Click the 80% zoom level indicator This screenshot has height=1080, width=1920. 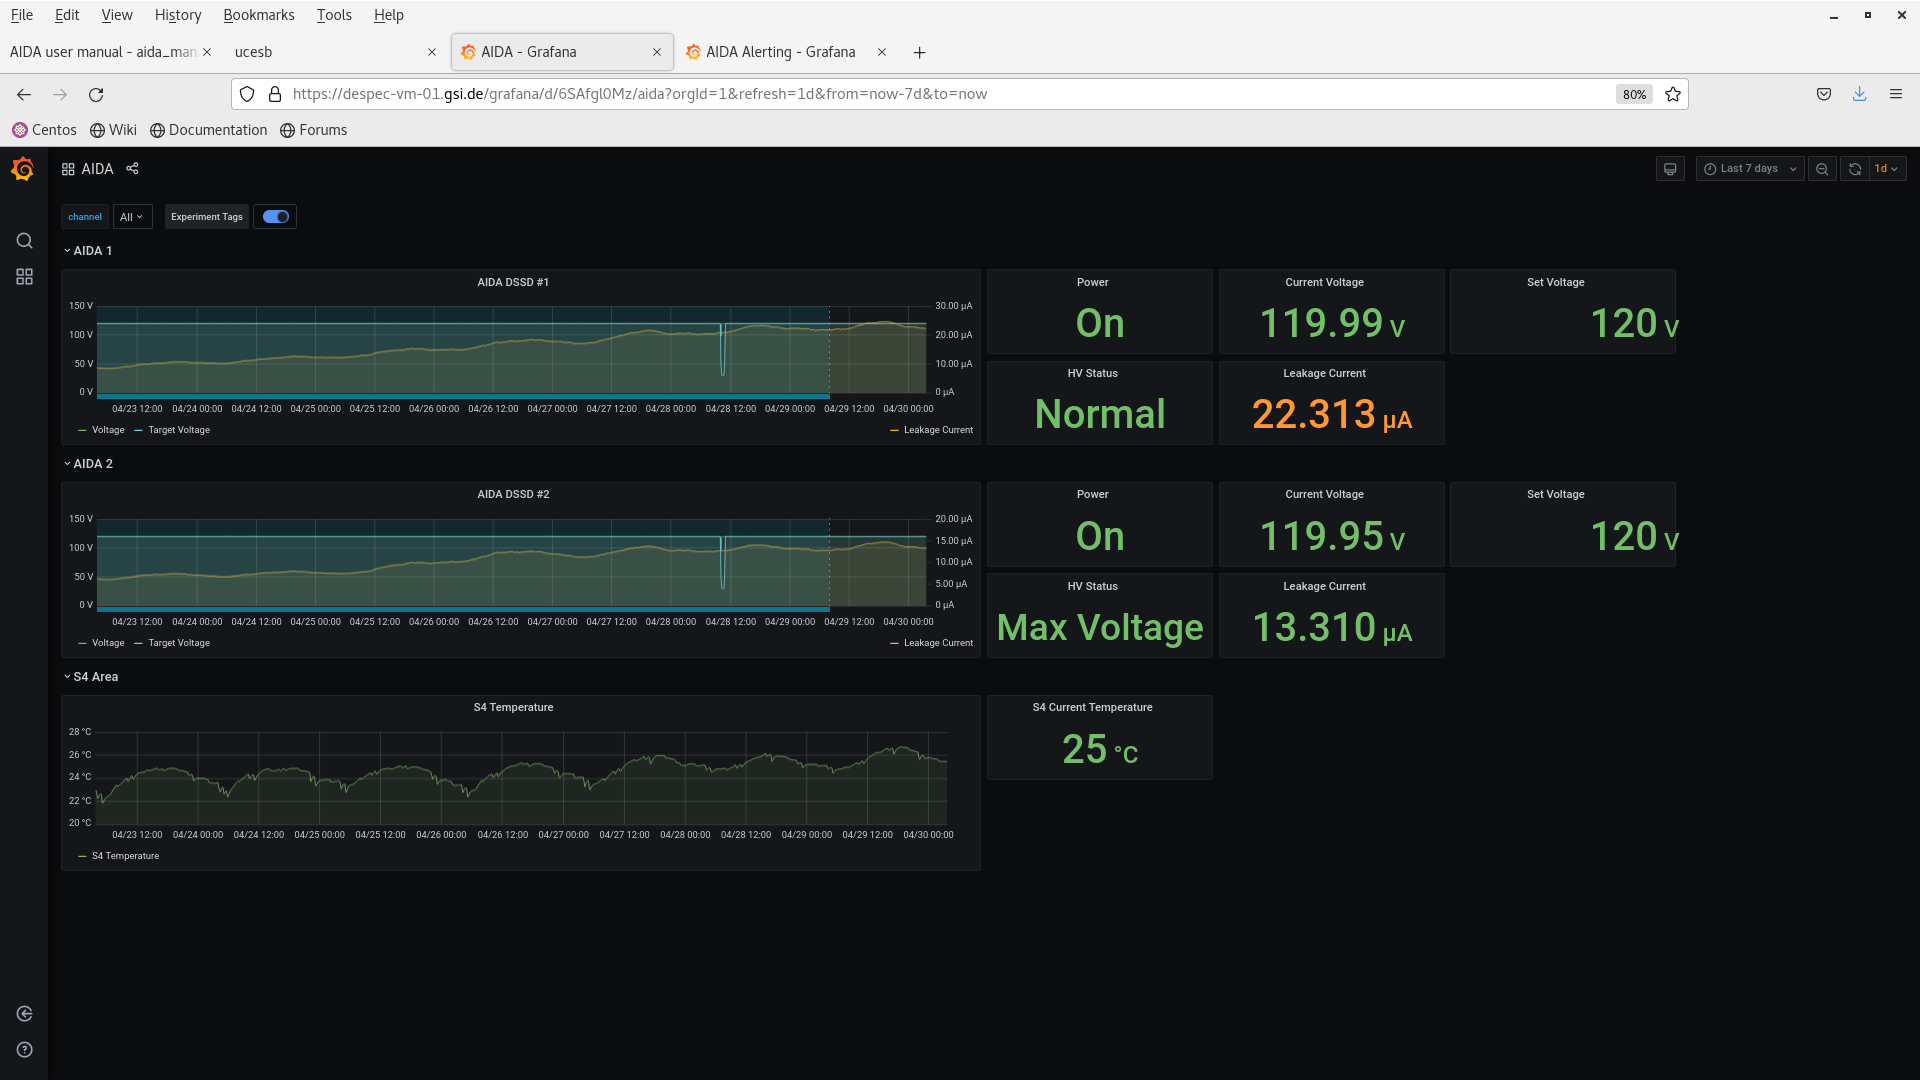[x=1634, y=94]
